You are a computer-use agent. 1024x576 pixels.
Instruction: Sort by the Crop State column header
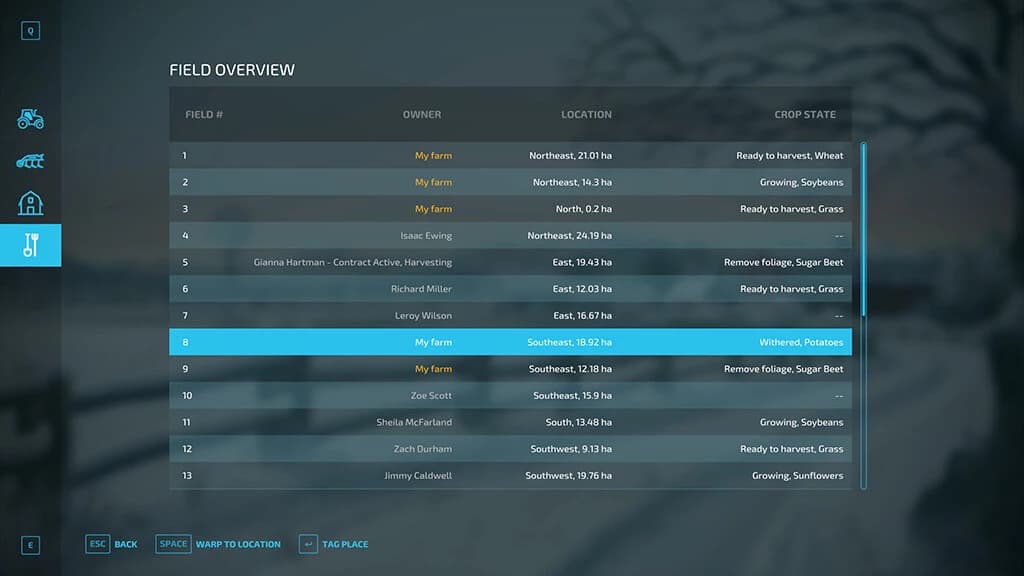[x=805, y=114]
